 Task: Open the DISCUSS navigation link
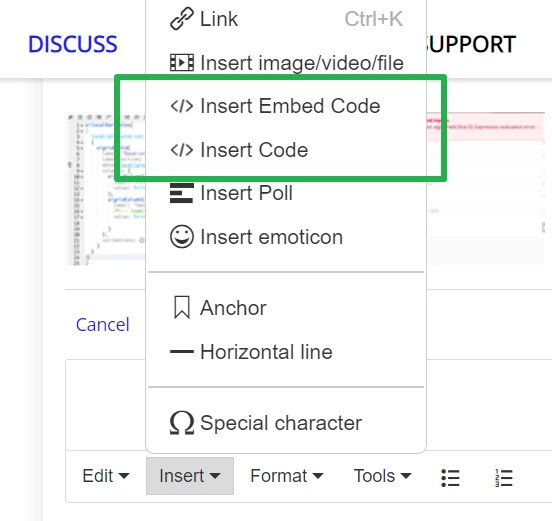tap(73, 44)
